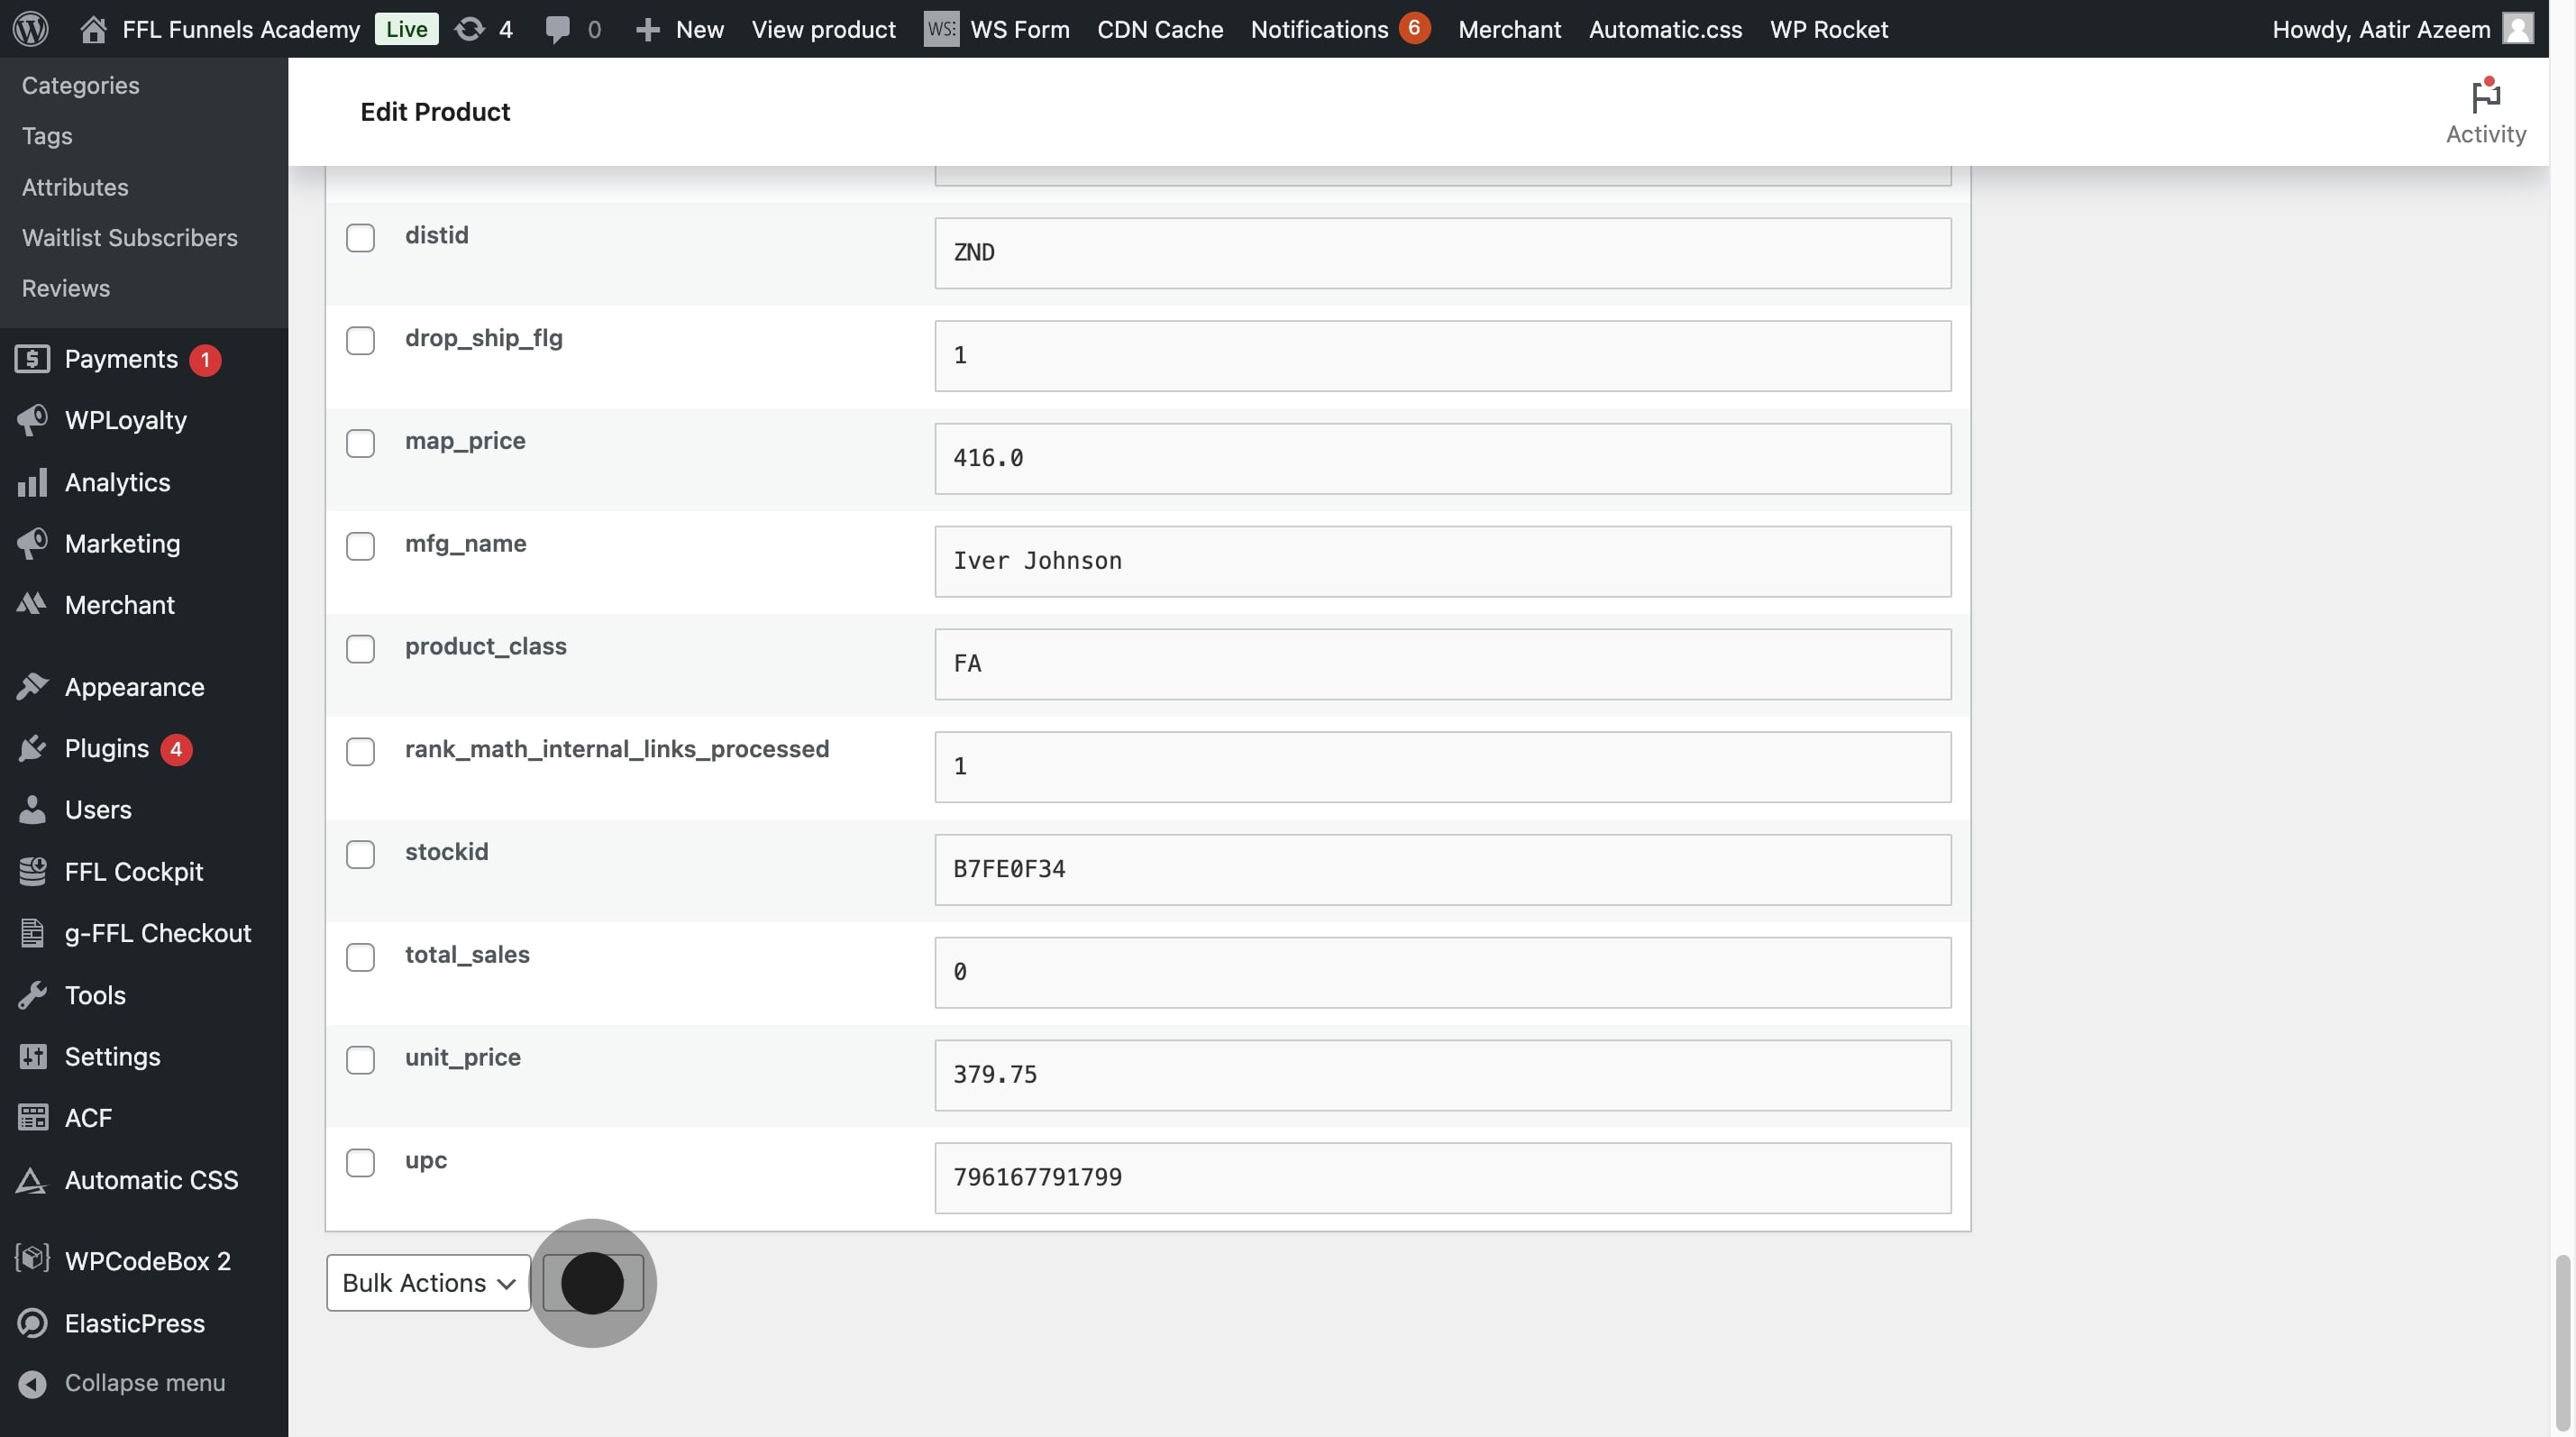Screen dimensions: 2576x1437
Task: Click the Live status badge
Action: pos(406,29)
